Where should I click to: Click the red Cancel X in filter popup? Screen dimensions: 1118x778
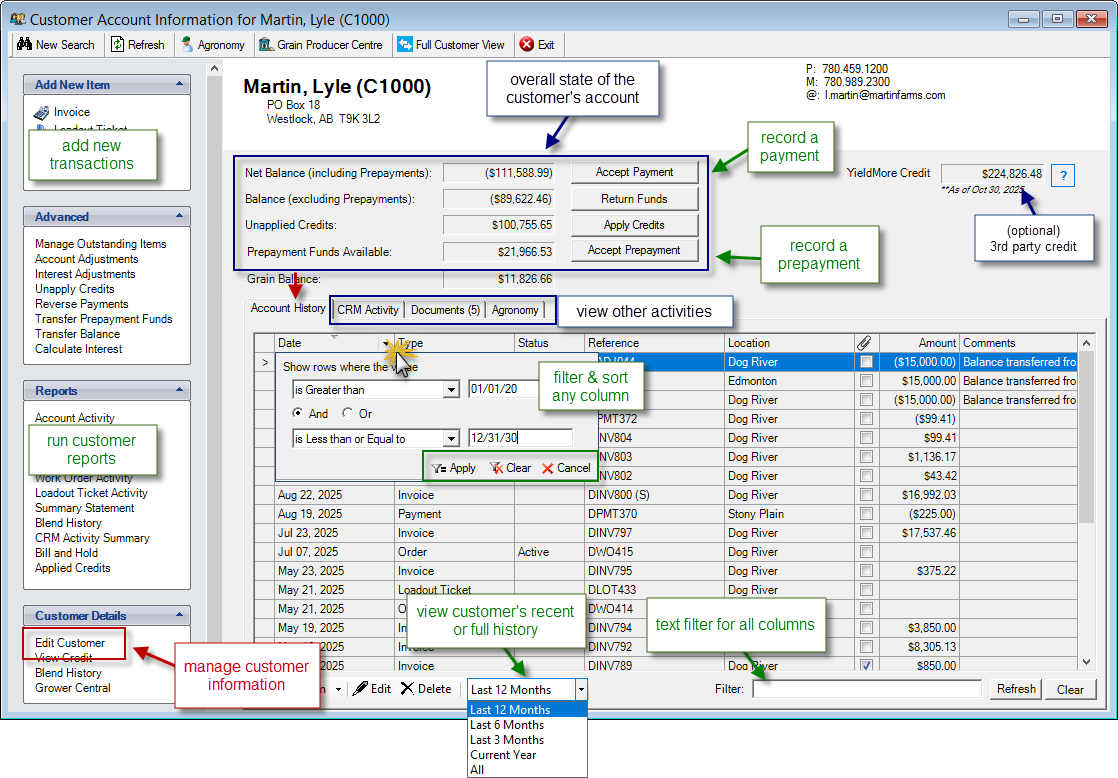[548, 468]
